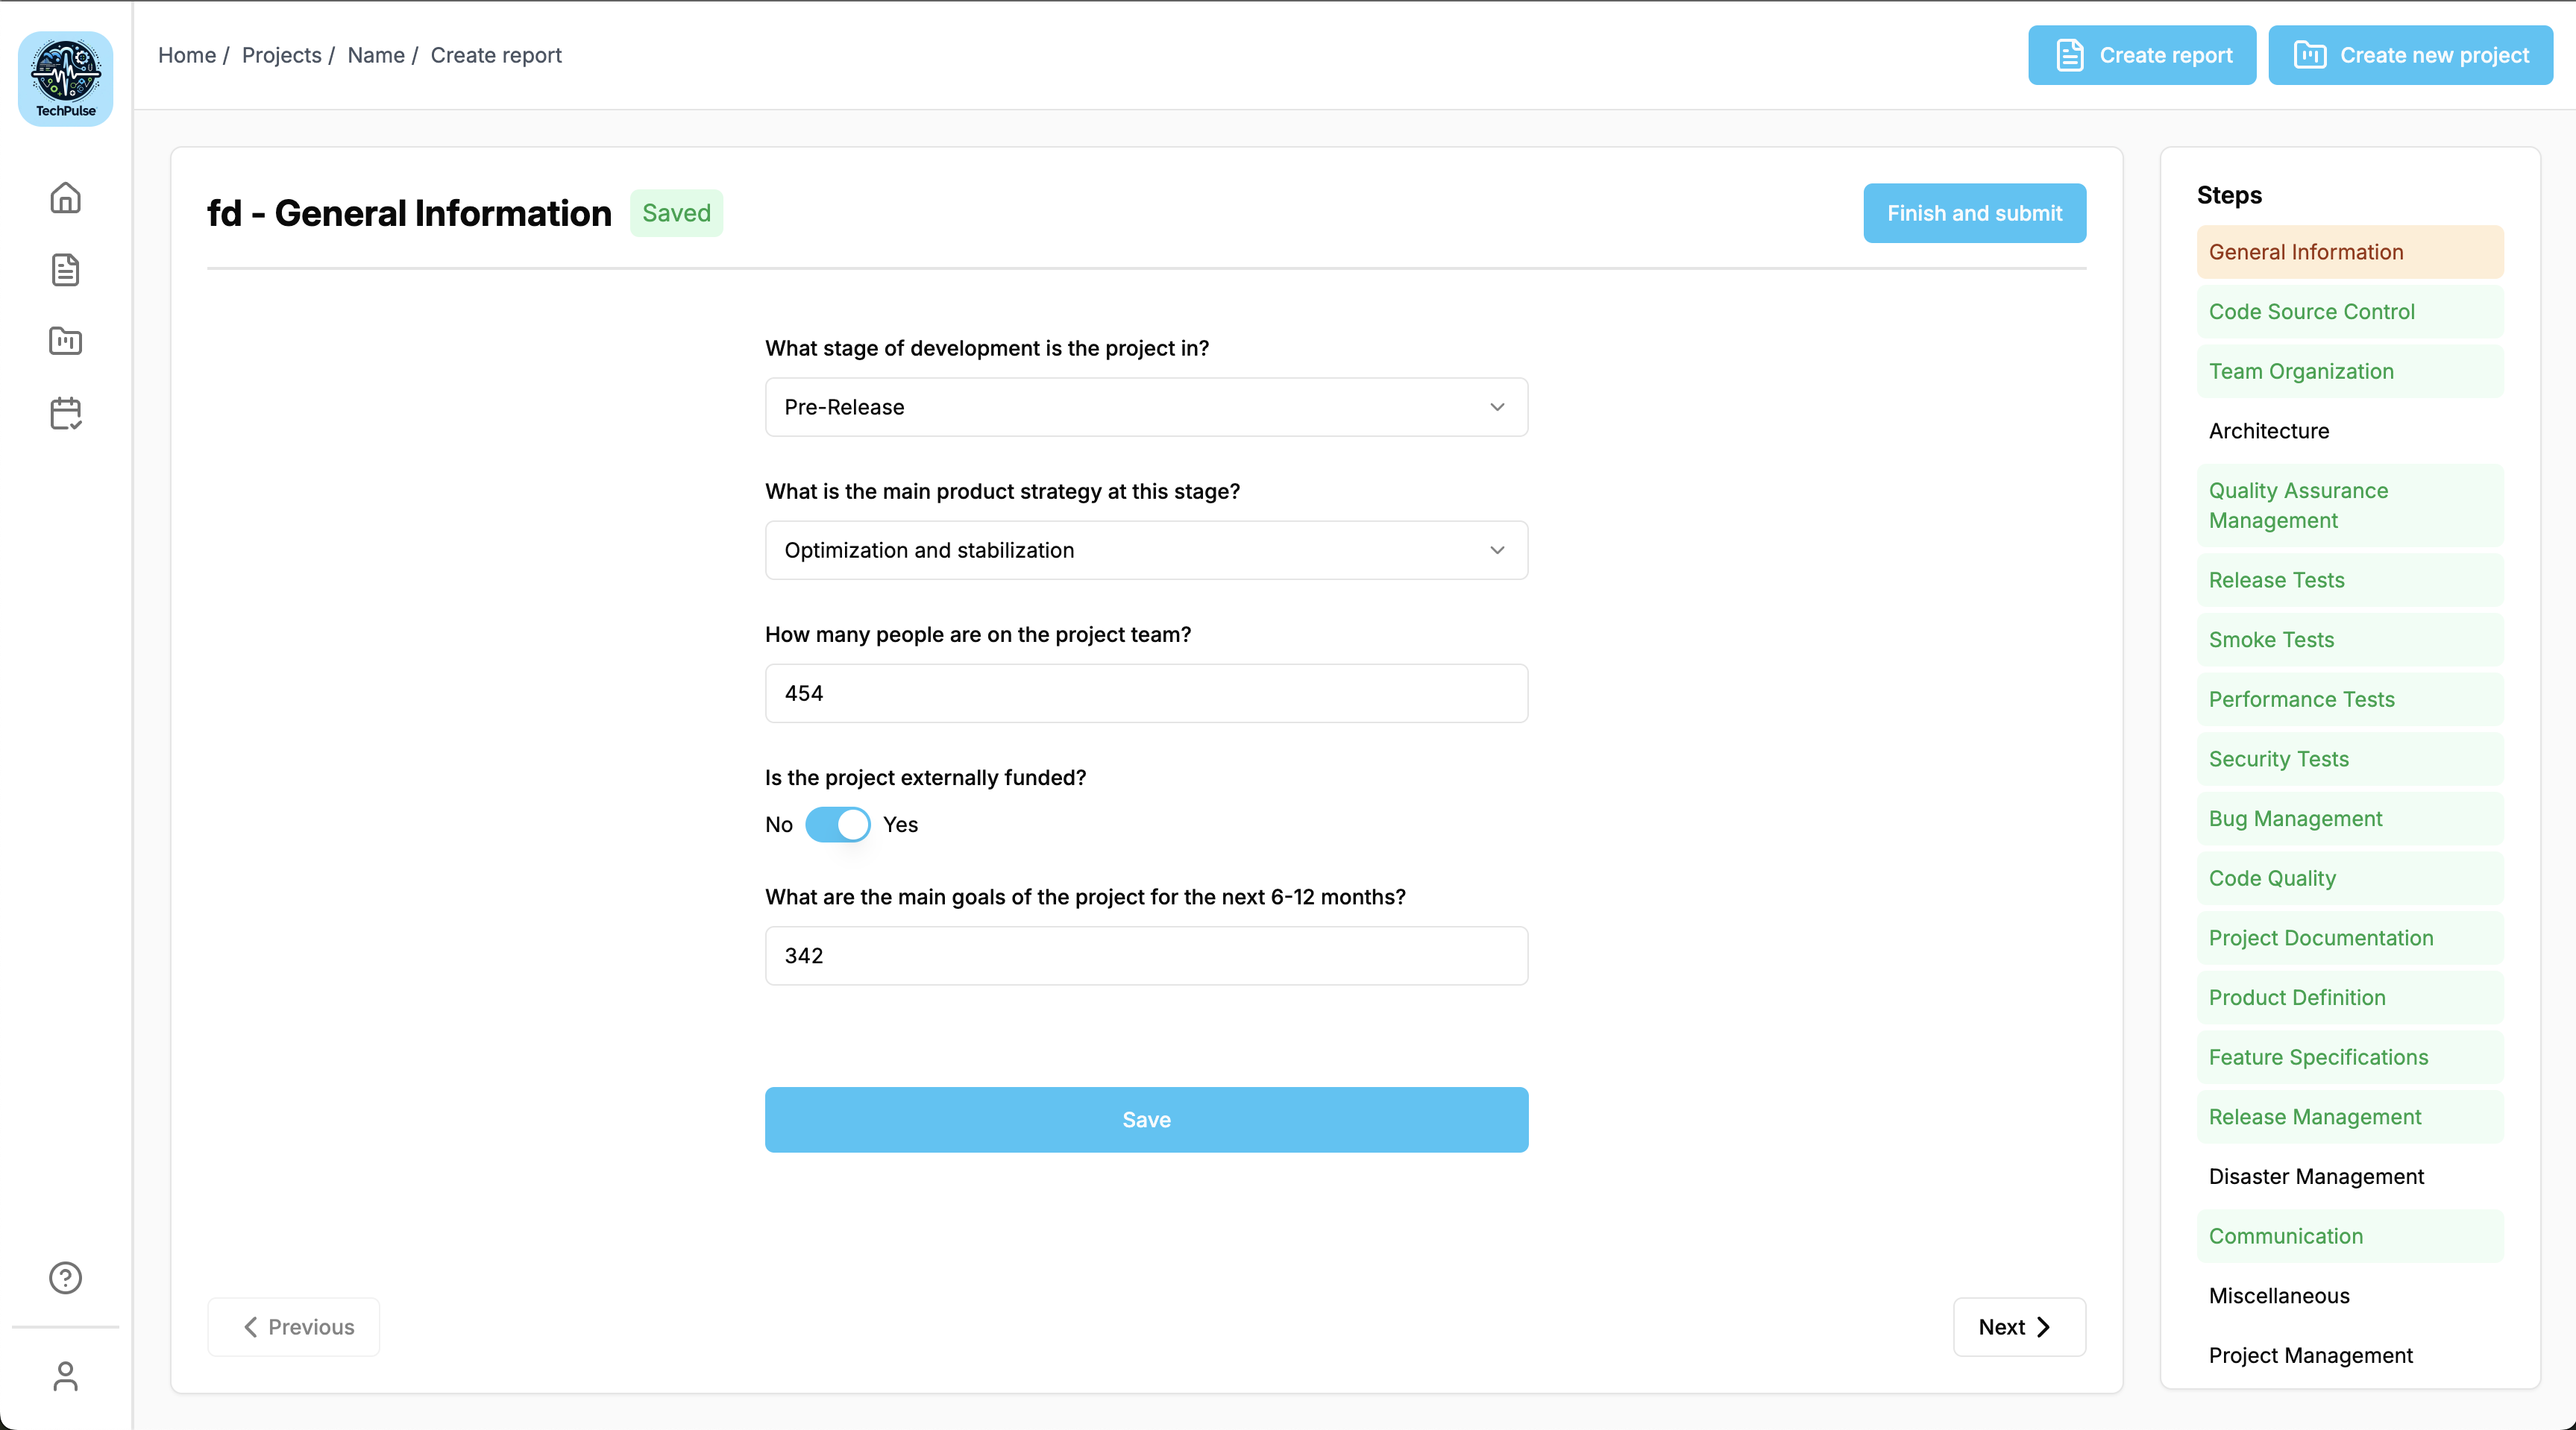Click the TechPulse logo icon
This screenshot has height=1430, width=2576.
point(66,78)
